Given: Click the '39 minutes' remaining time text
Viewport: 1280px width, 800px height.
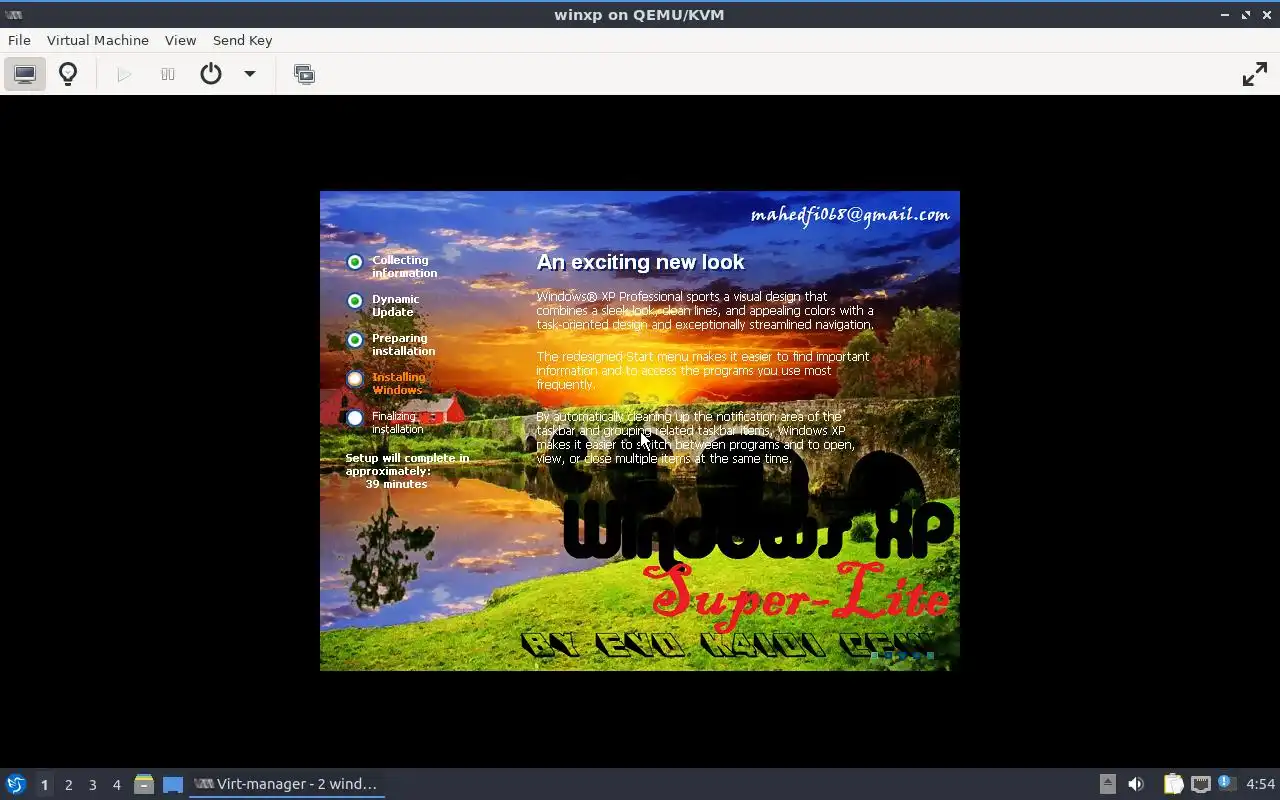Looking at the screenshot, I should click(x=396, y=484).
